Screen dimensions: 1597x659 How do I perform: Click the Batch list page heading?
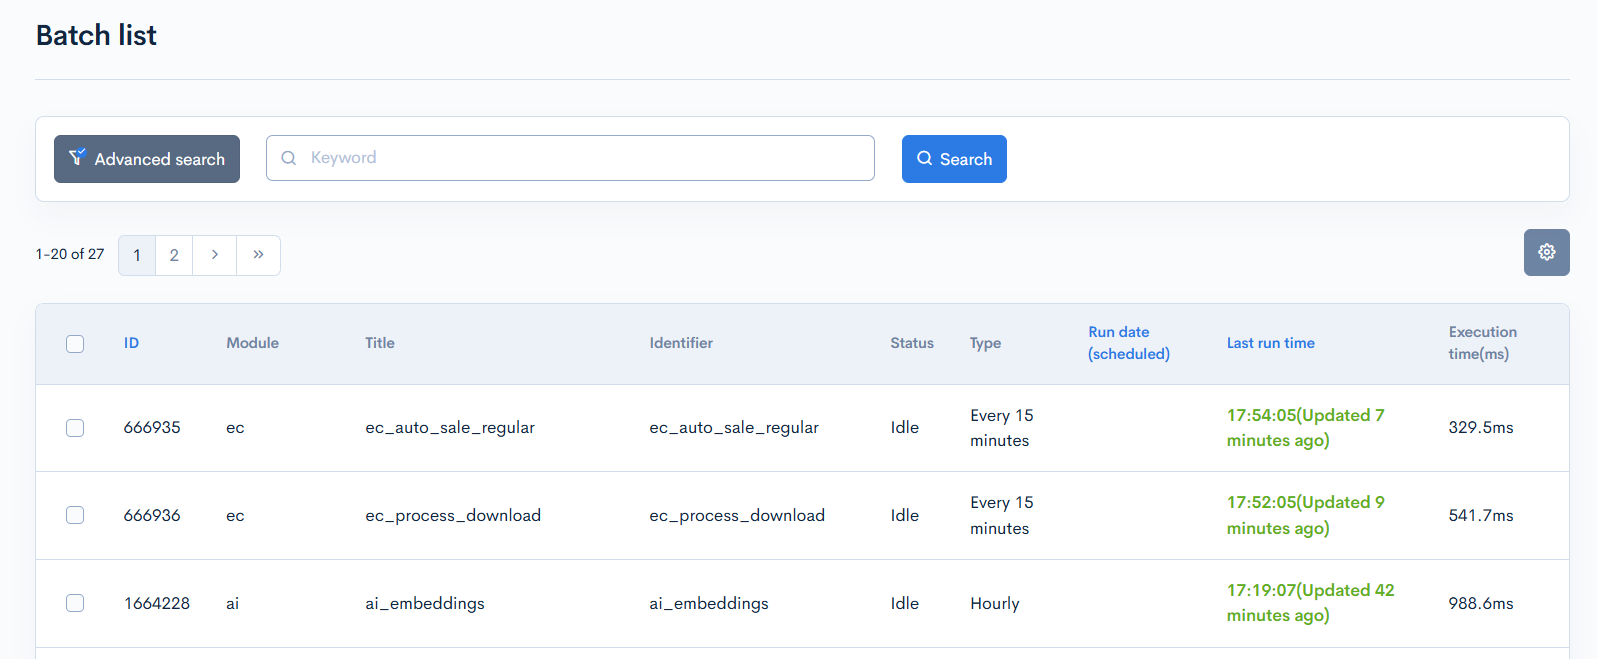[96, 35]
